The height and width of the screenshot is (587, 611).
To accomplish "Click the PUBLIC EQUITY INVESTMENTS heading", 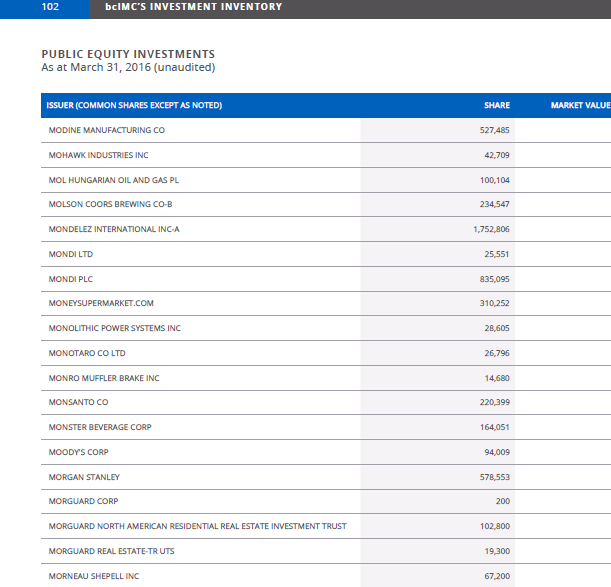I will click(x=128, y=54).
